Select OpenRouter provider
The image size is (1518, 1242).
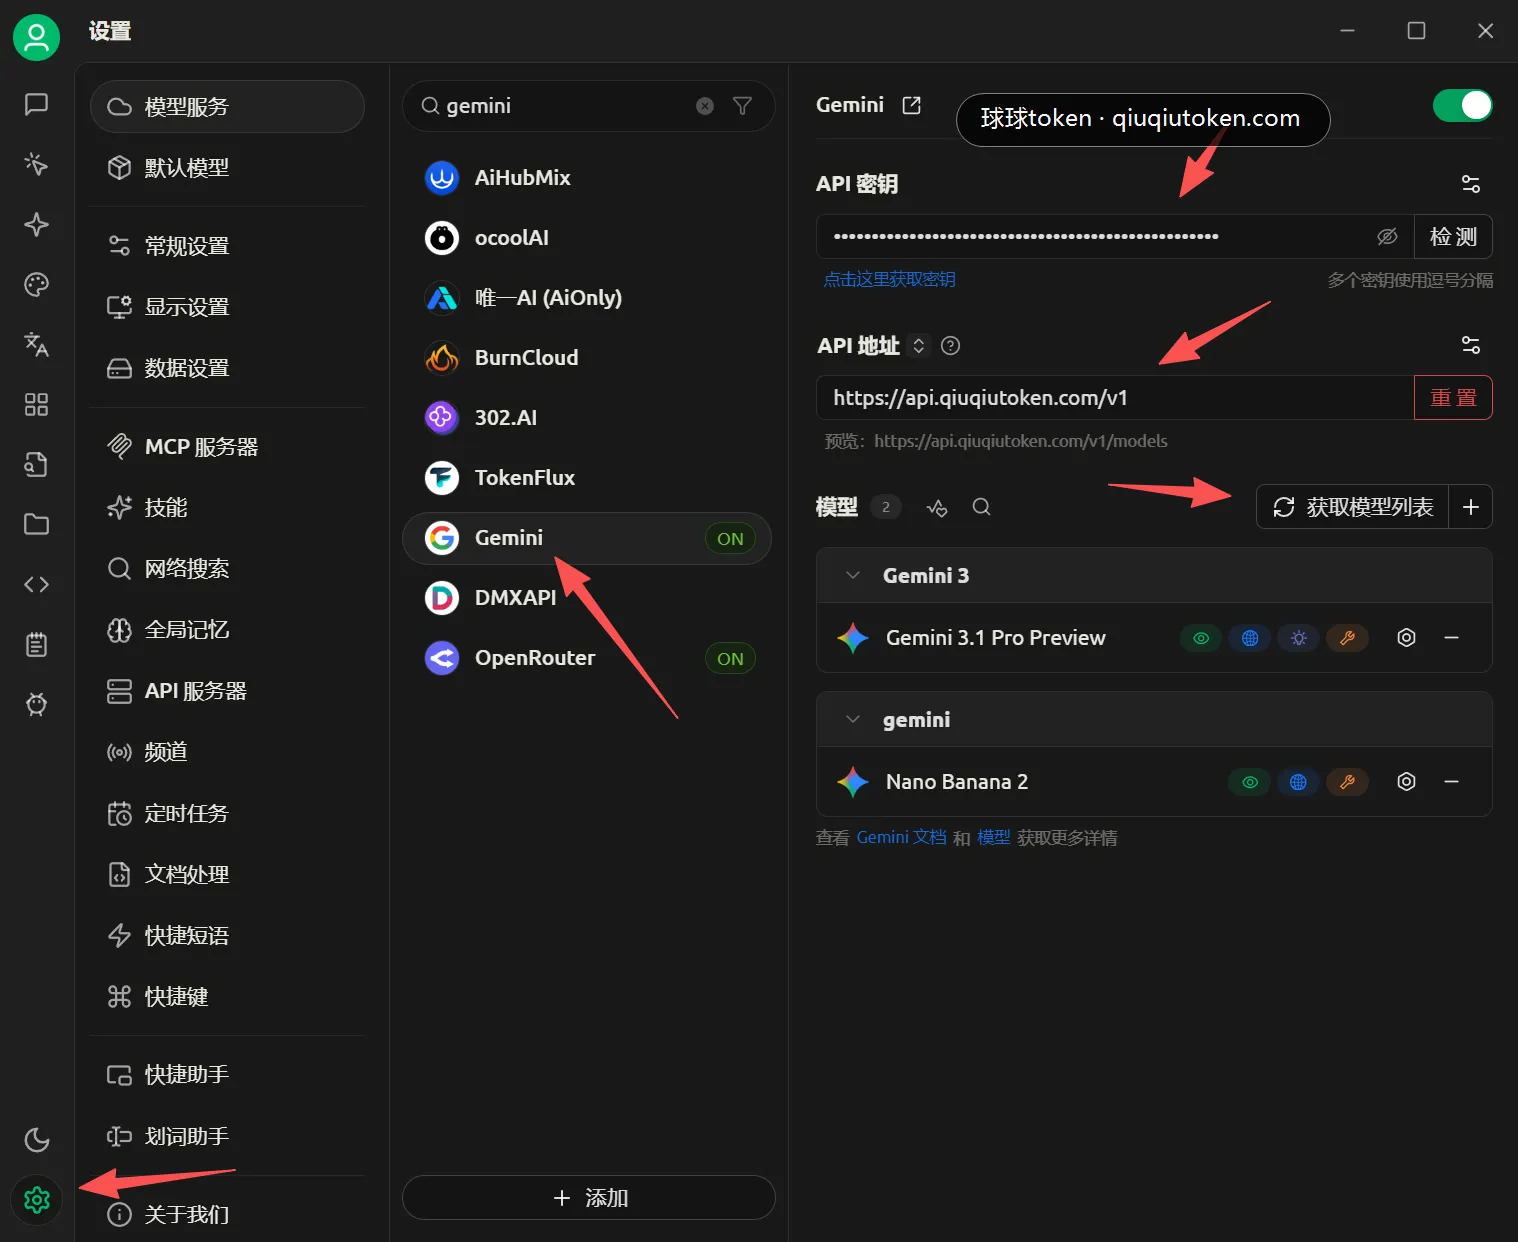point(587,657)
